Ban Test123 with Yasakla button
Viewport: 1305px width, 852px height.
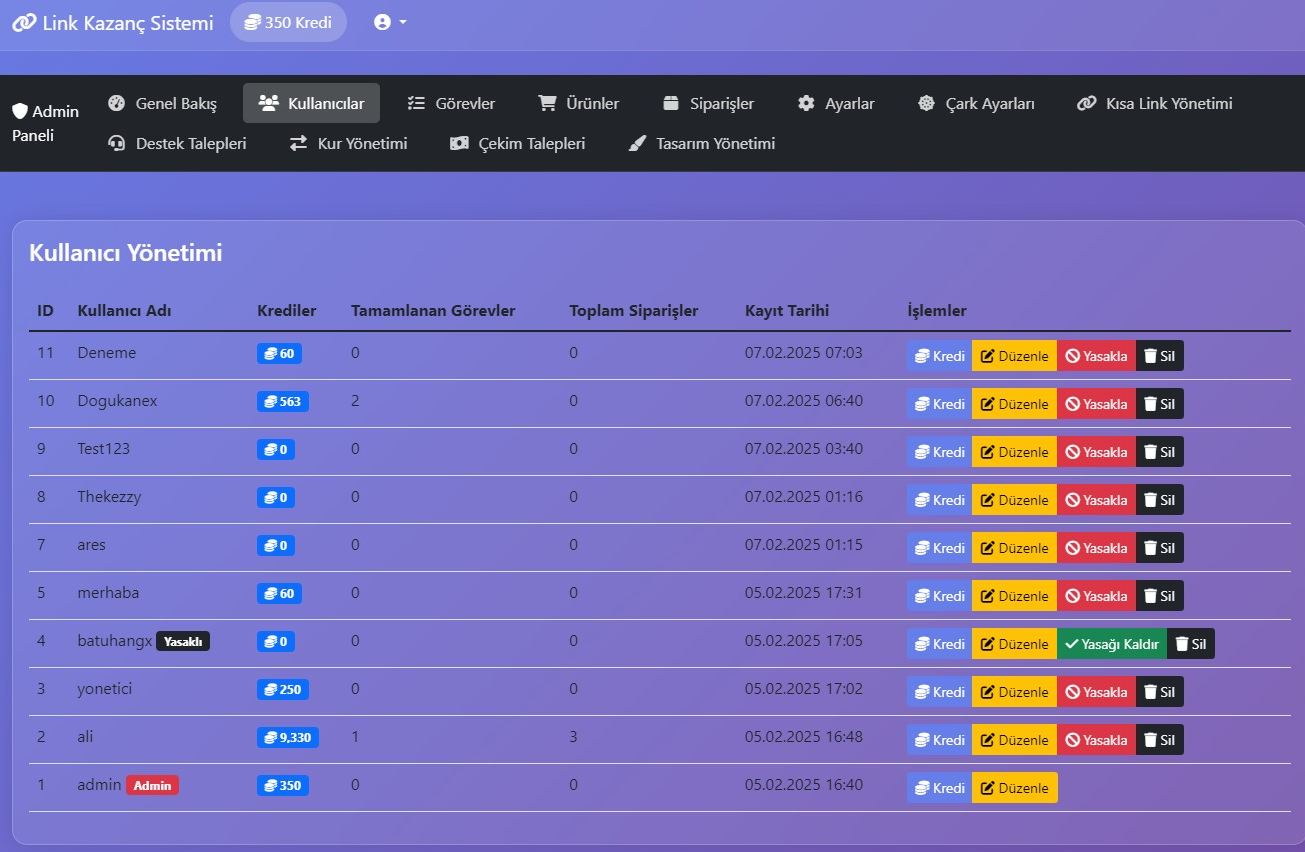click(1096, 452)
